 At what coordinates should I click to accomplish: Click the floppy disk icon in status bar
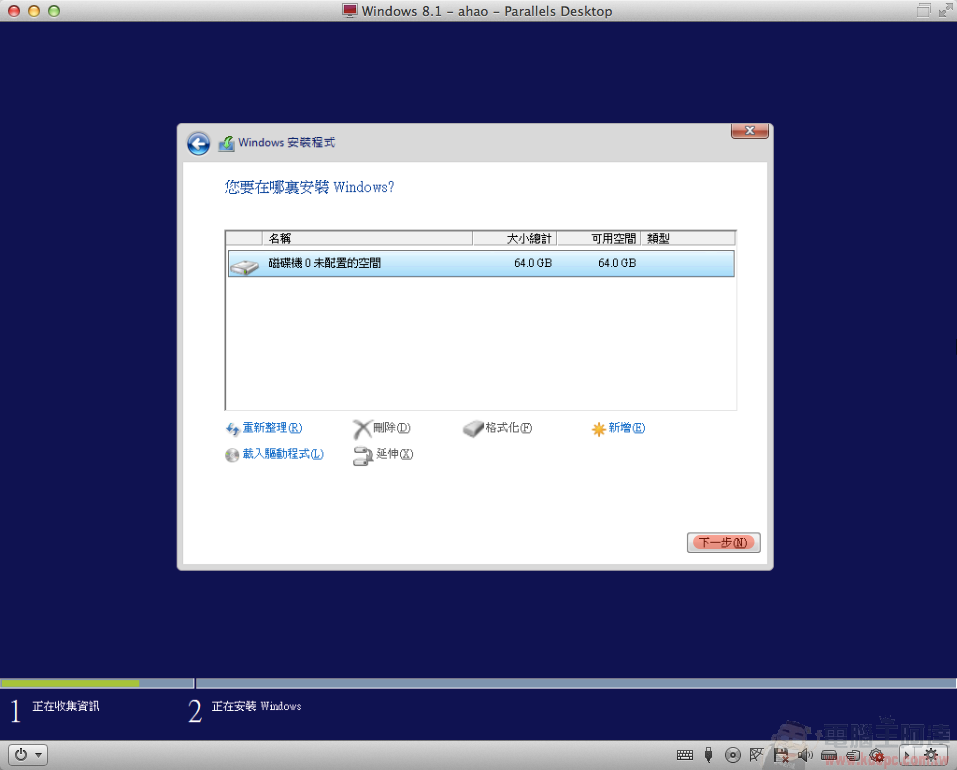781,755
